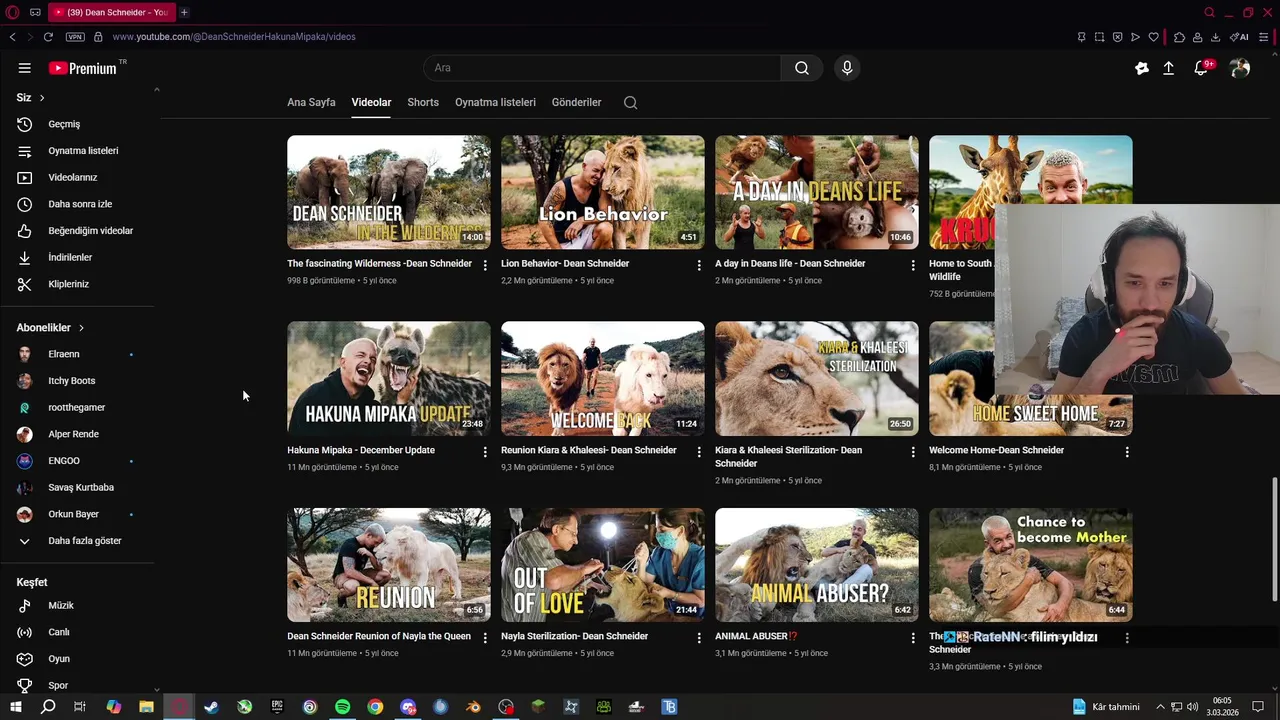Reload the page with browser refresh icon
The width and height of the screenshot is (1280, 720).
click(47, 37)
